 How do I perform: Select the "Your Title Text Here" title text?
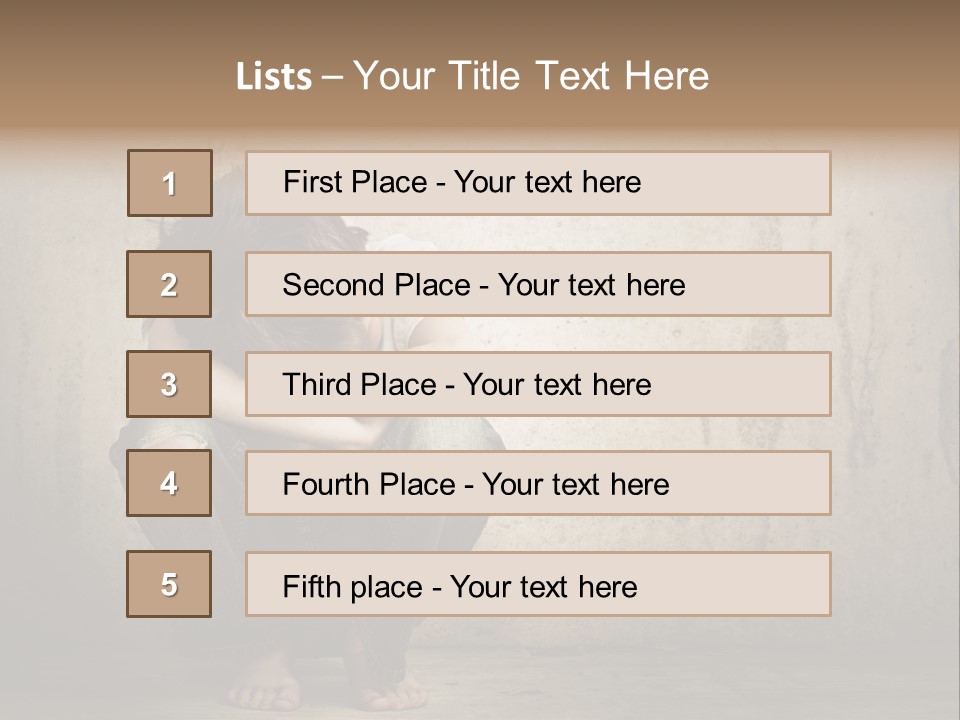point(531,76)
